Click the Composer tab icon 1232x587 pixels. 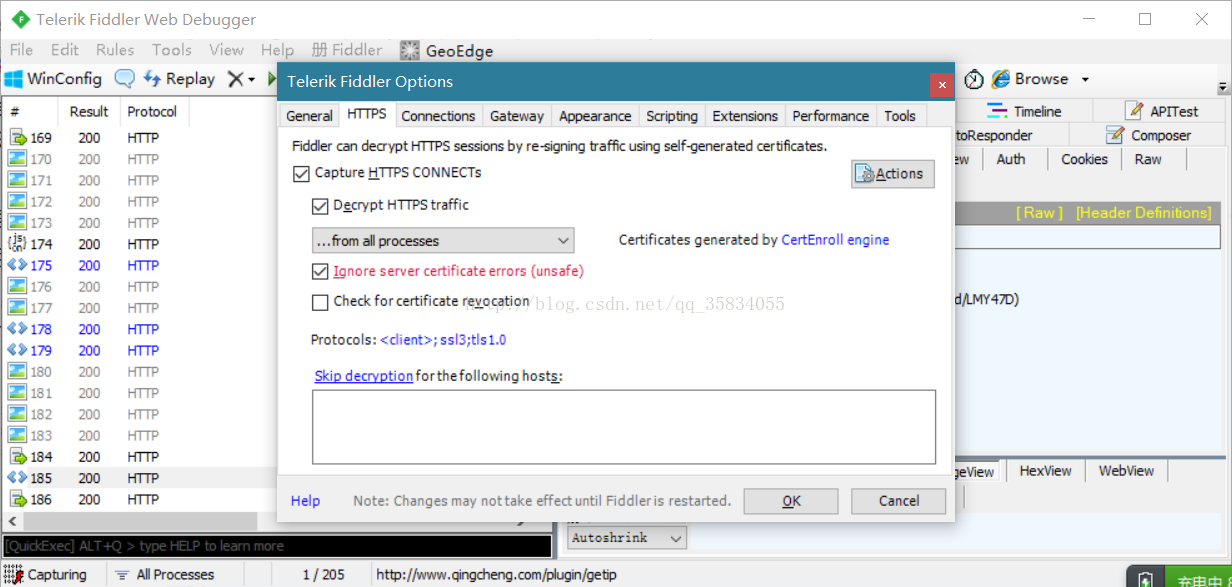[x=1115, y=135]
